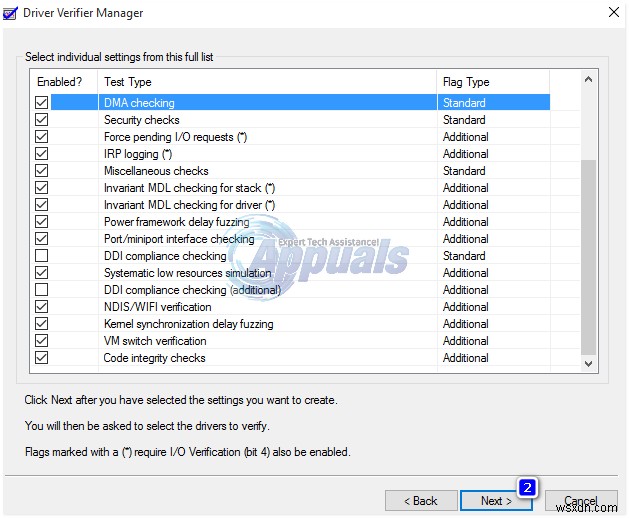Uncheck the VM switch verification checkbox

[41, 341]
